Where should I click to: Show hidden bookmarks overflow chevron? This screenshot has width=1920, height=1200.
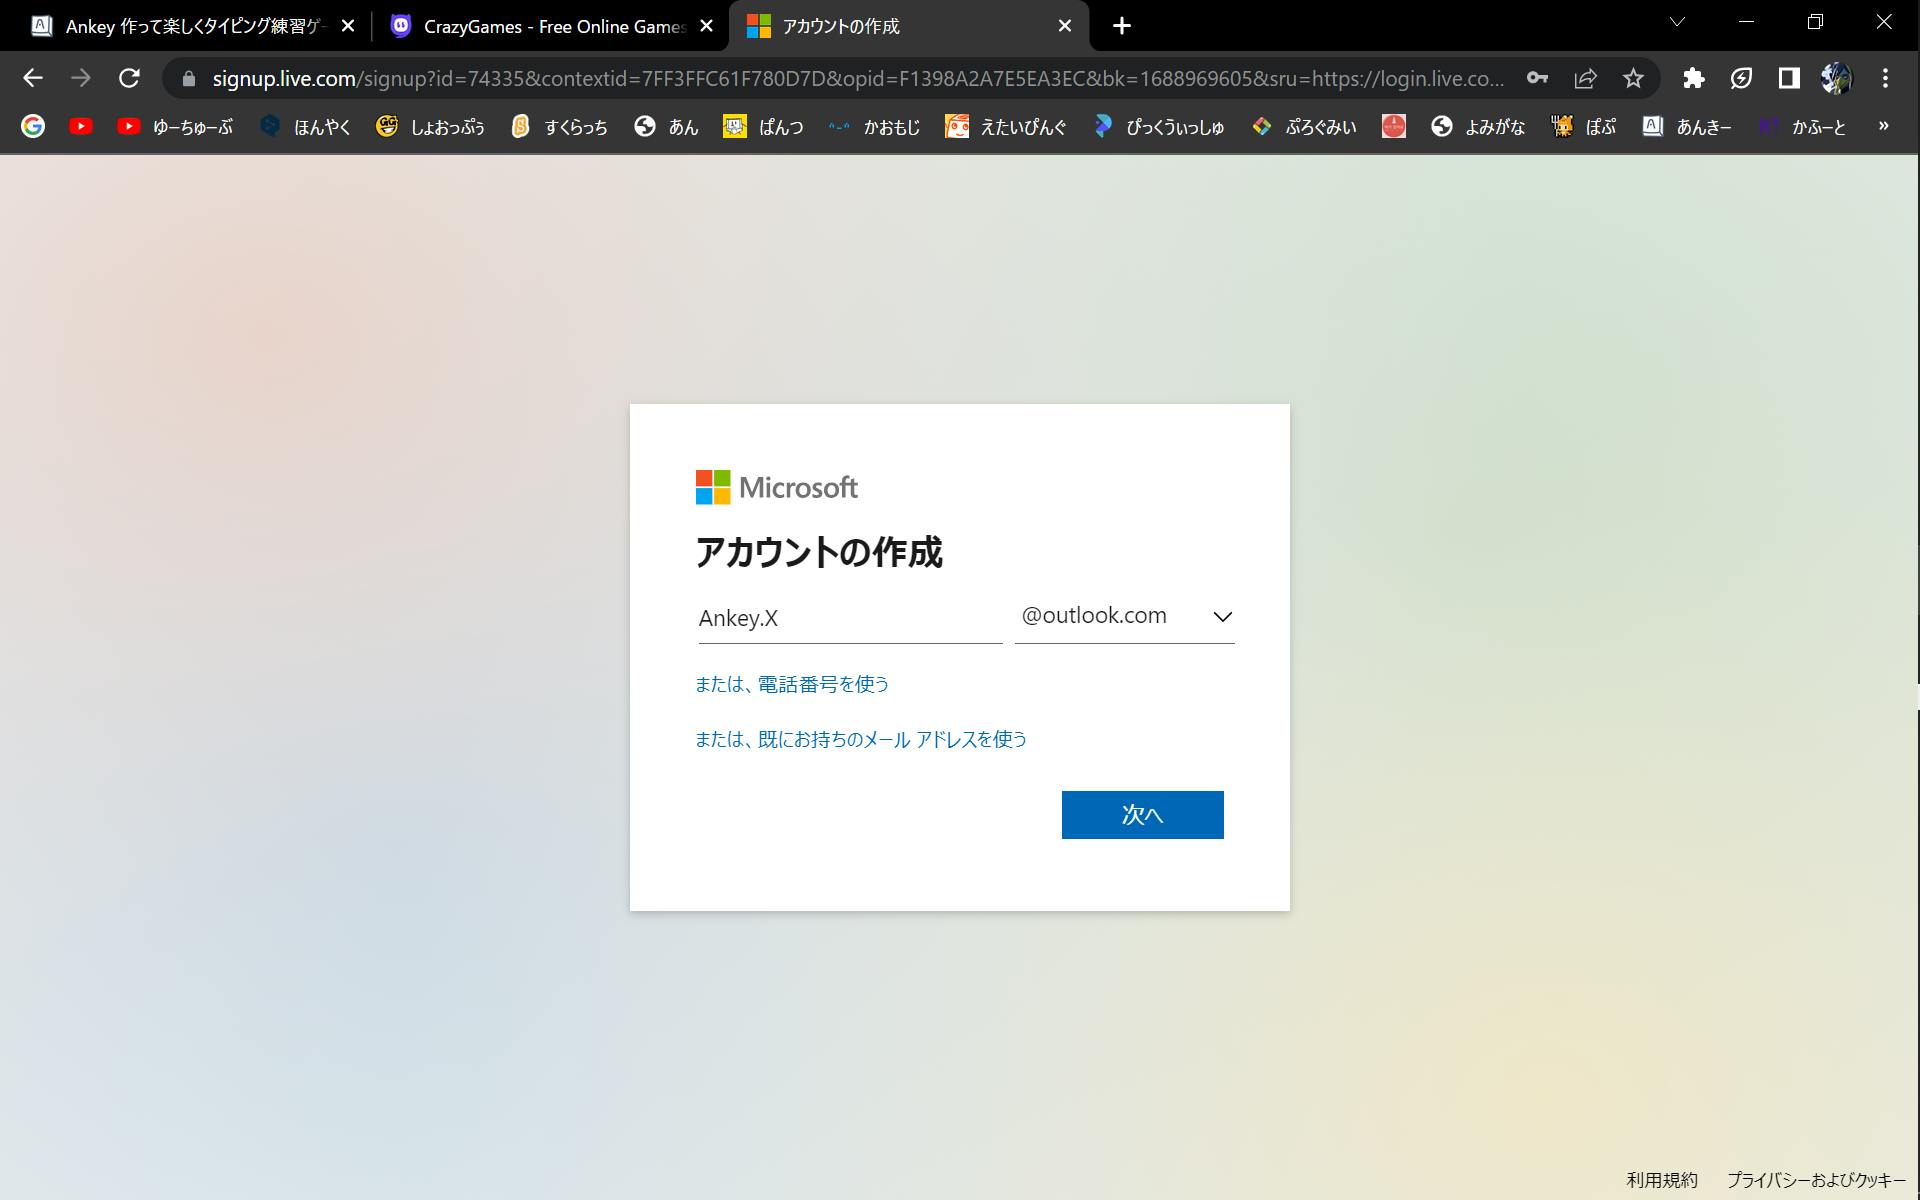click(1883, 126)
